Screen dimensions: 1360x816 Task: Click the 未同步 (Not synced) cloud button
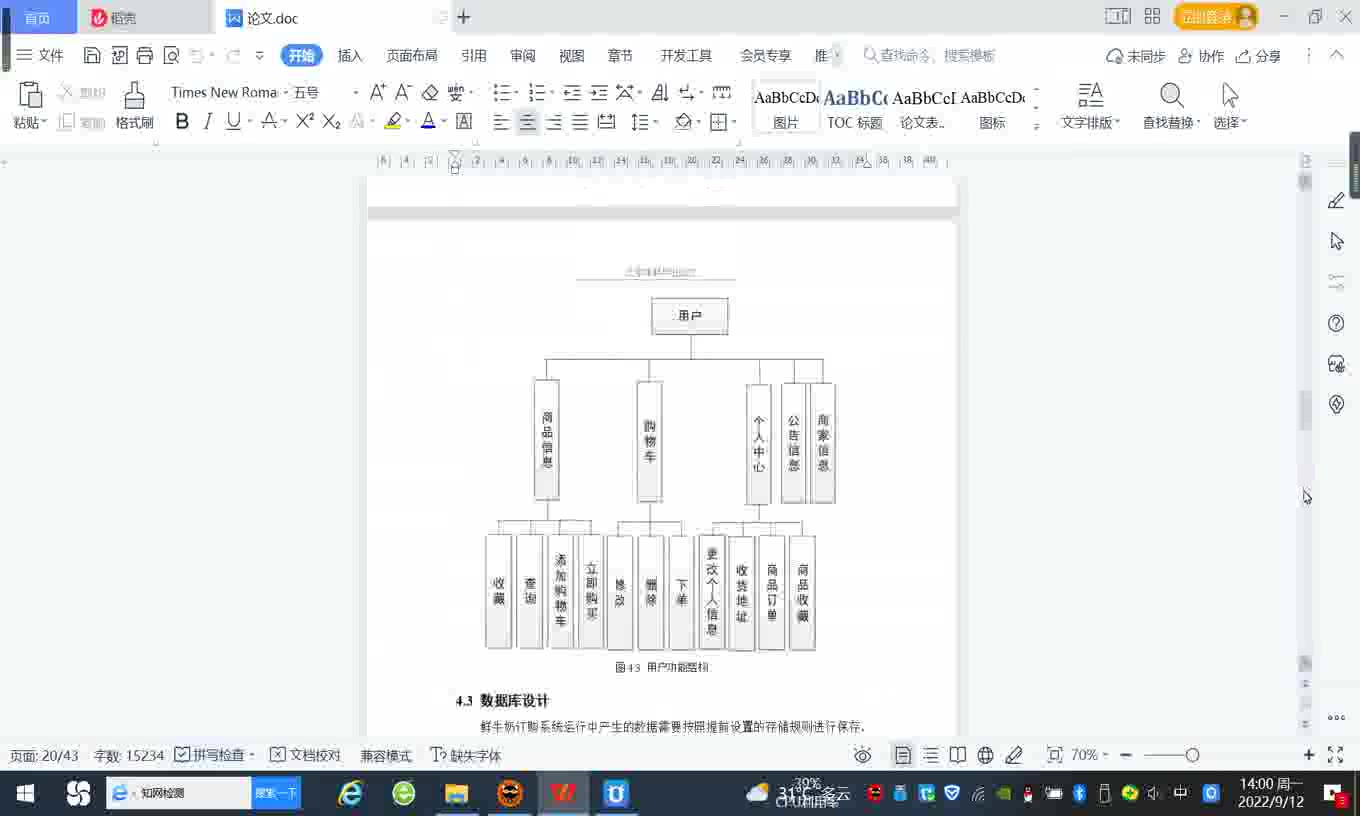tap(1136, 56)
